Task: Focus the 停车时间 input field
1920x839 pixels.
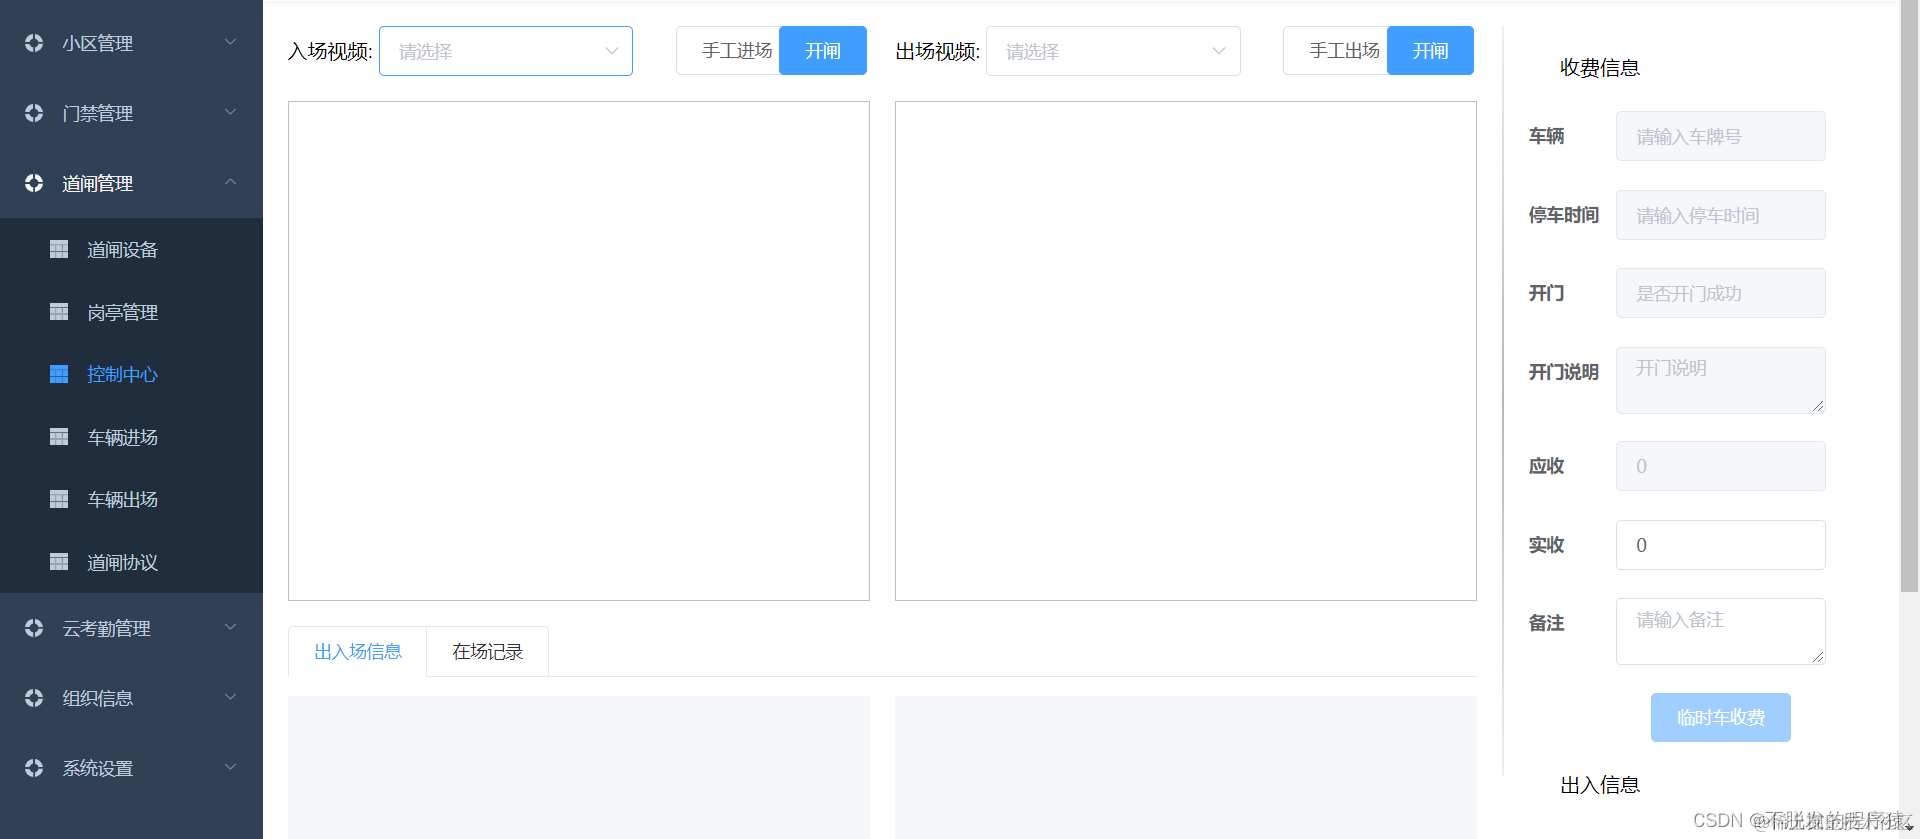Action: coord(1721,215)
